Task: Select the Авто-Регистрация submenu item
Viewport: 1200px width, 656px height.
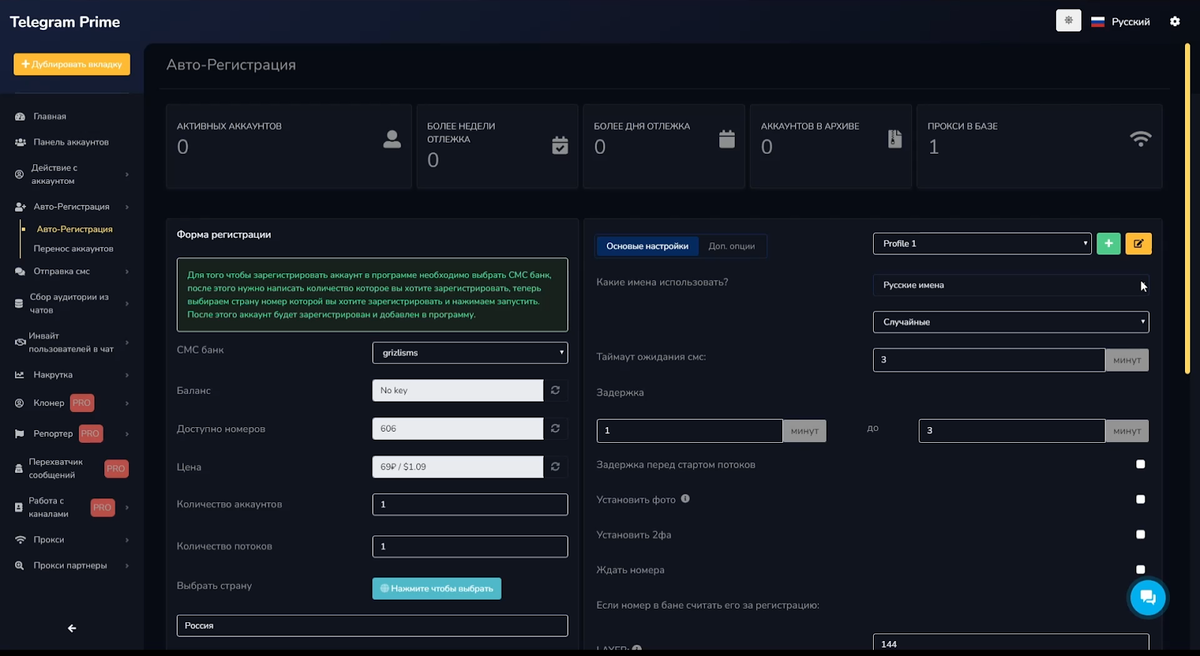Action: (74, 229)
